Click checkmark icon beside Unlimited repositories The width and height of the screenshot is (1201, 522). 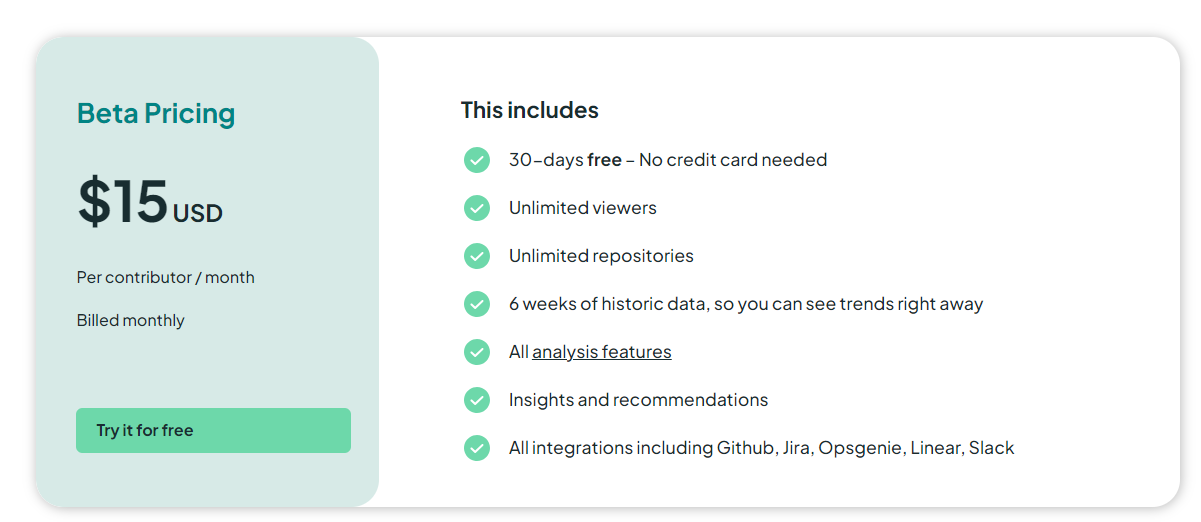pyautogui.click(x=477, y=256)
